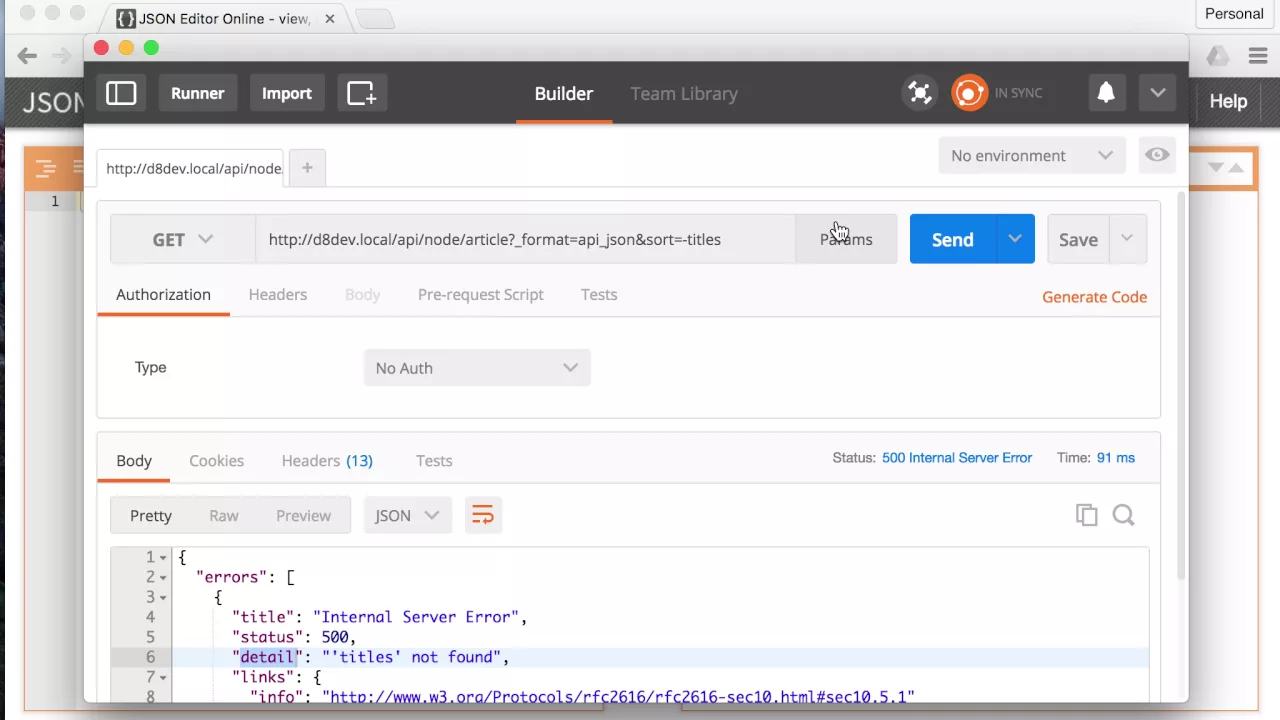Viewport: 1280px width, 720px height.
Task: Open the header chevron dropdown menu
Action: coord(1157,93)
